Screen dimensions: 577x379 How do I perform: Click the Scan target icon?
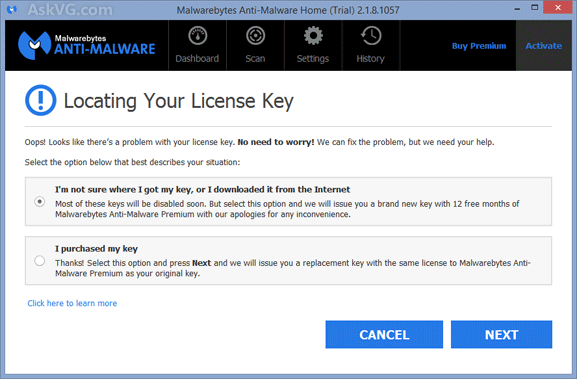(x=255, y=36)
